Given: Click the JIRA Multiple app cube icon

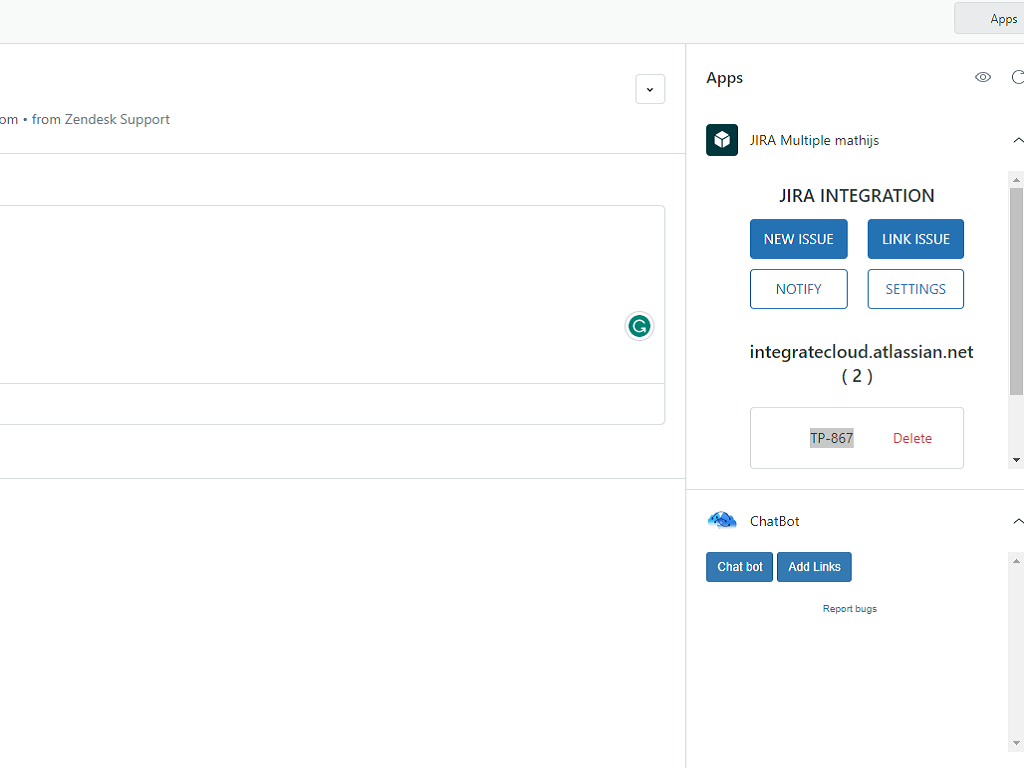Looking at the screenshot, I should 722,140.
